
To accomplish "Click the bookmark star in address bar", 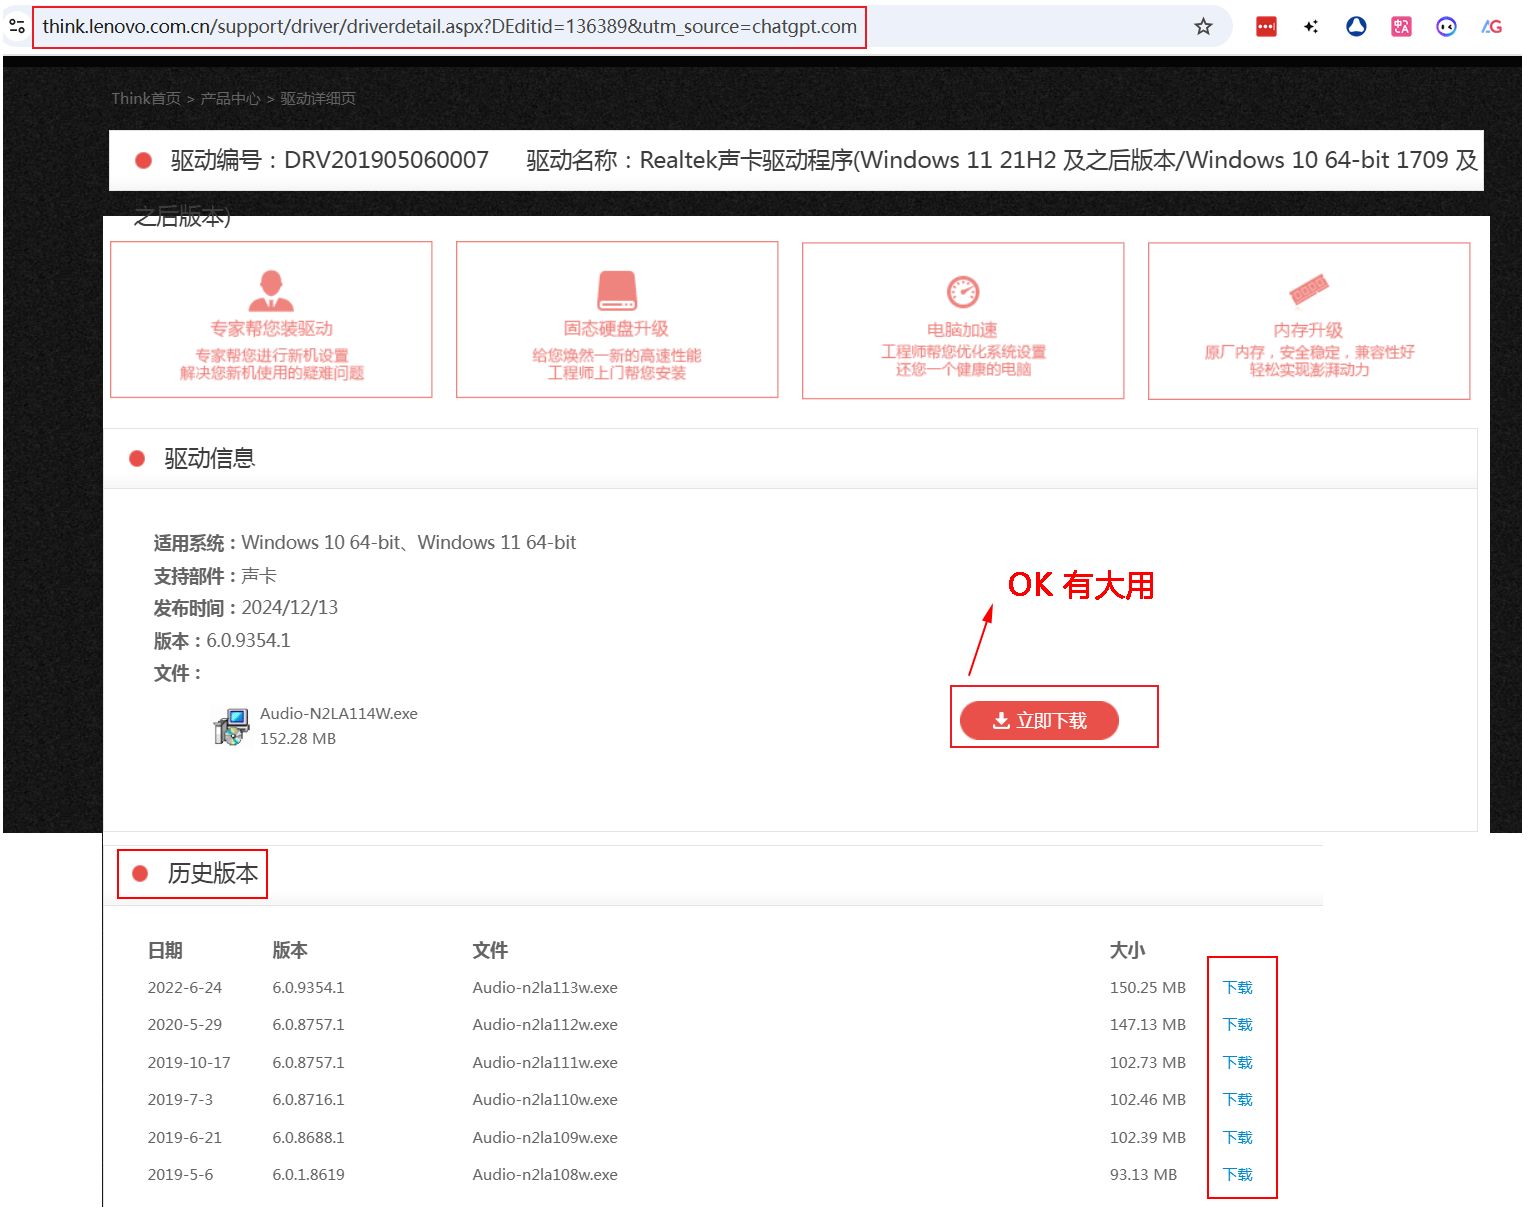I will [x=1203, y=27].
